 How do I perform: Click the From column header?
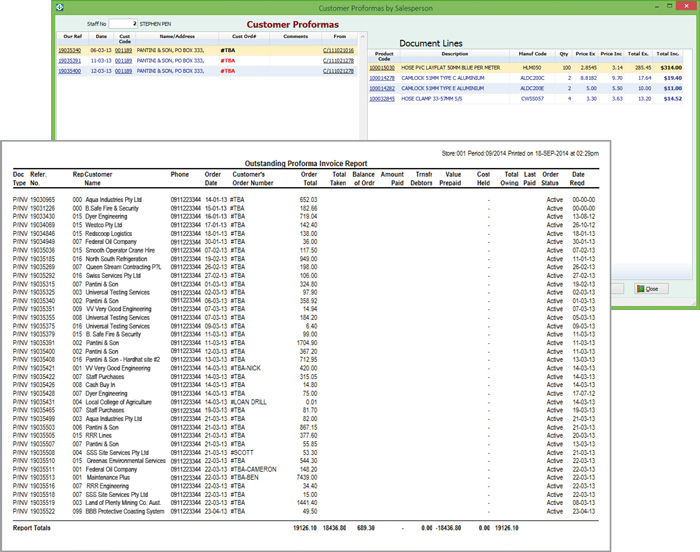(340, 37)
